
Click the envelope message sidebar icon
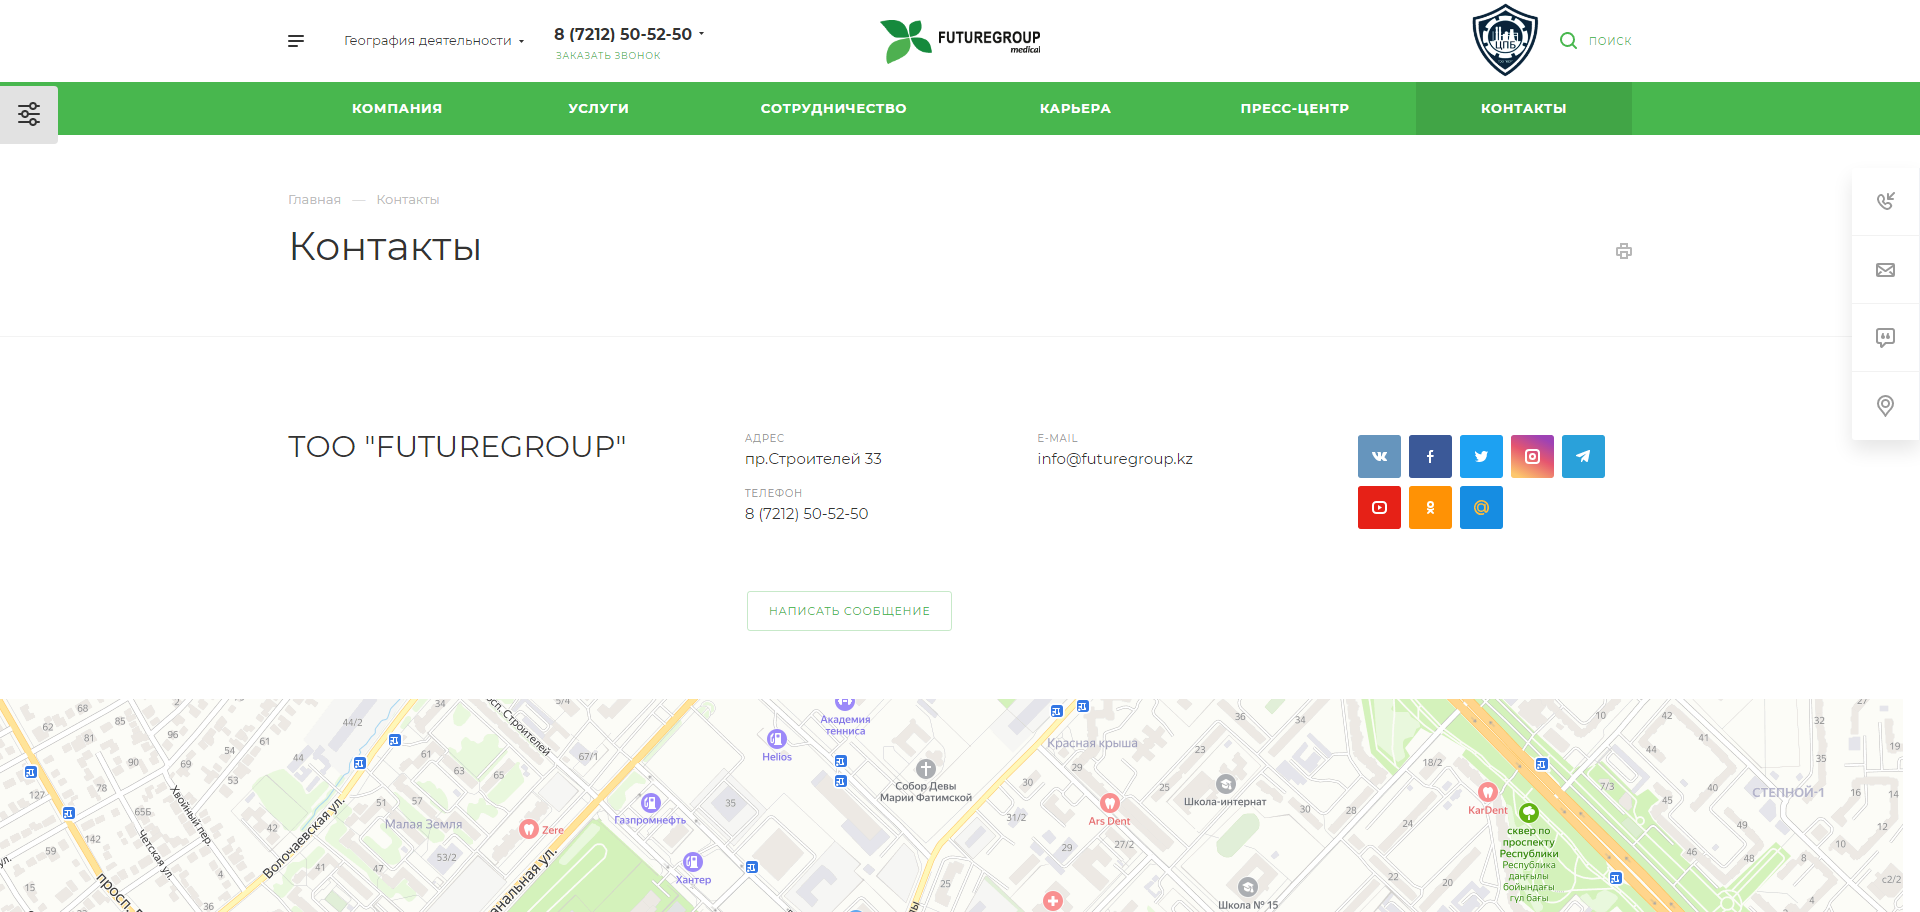click(1885, 270)
